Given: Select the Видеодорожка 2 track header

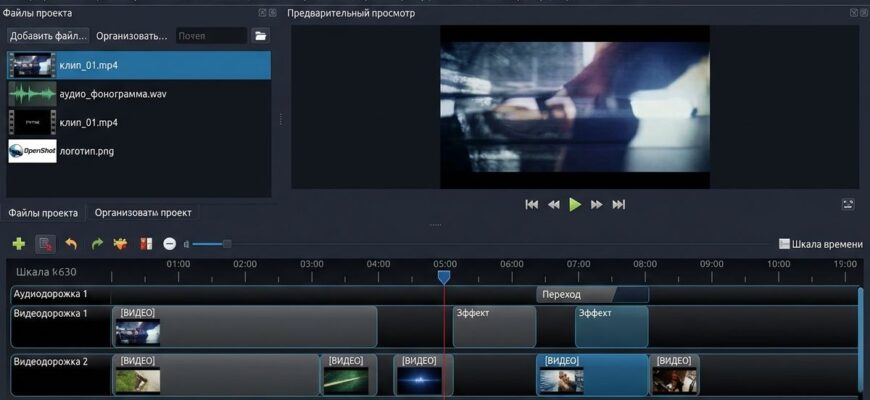Looking at the screenshot, I should (x=61, y=376).
